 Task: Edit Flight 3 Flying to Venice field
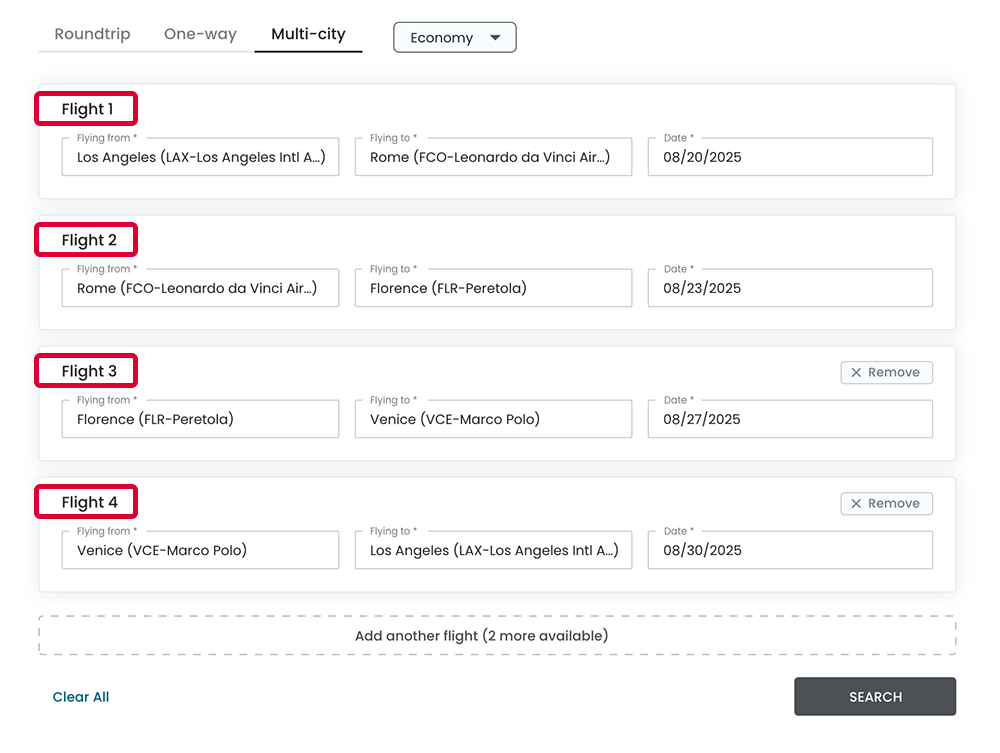(x=493, y=419)
